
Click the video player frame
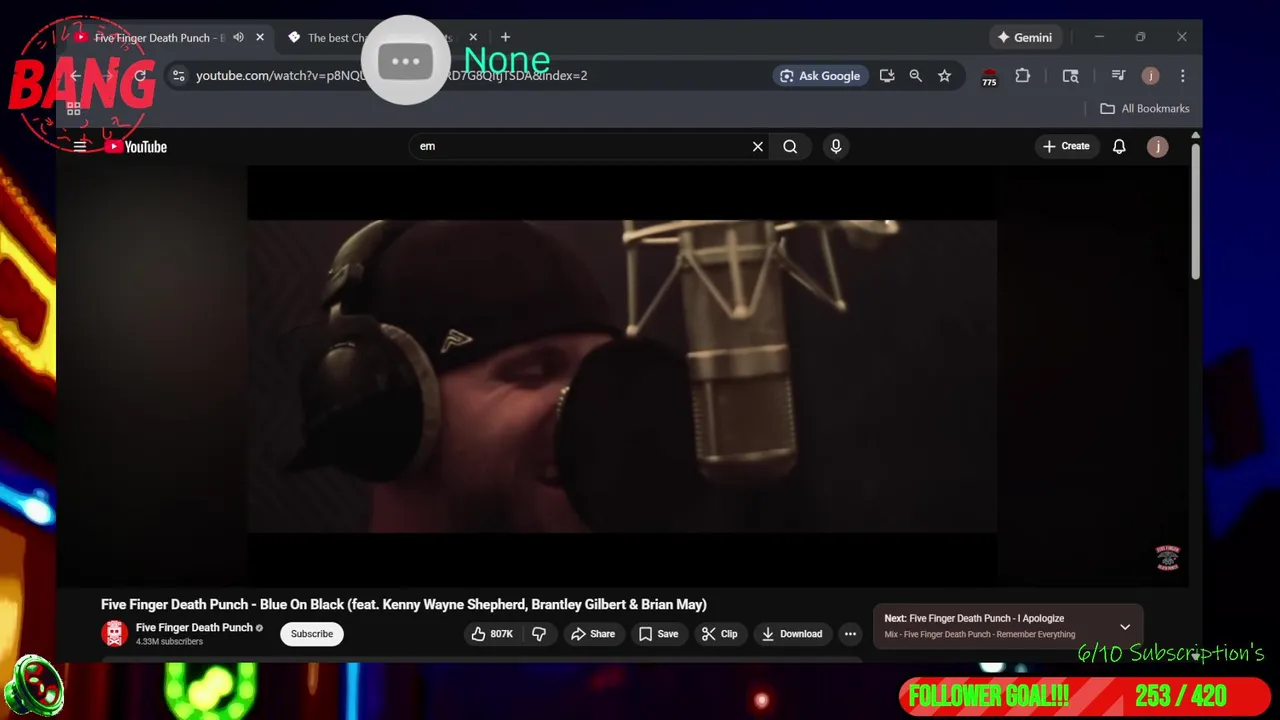tap(622, 376)
